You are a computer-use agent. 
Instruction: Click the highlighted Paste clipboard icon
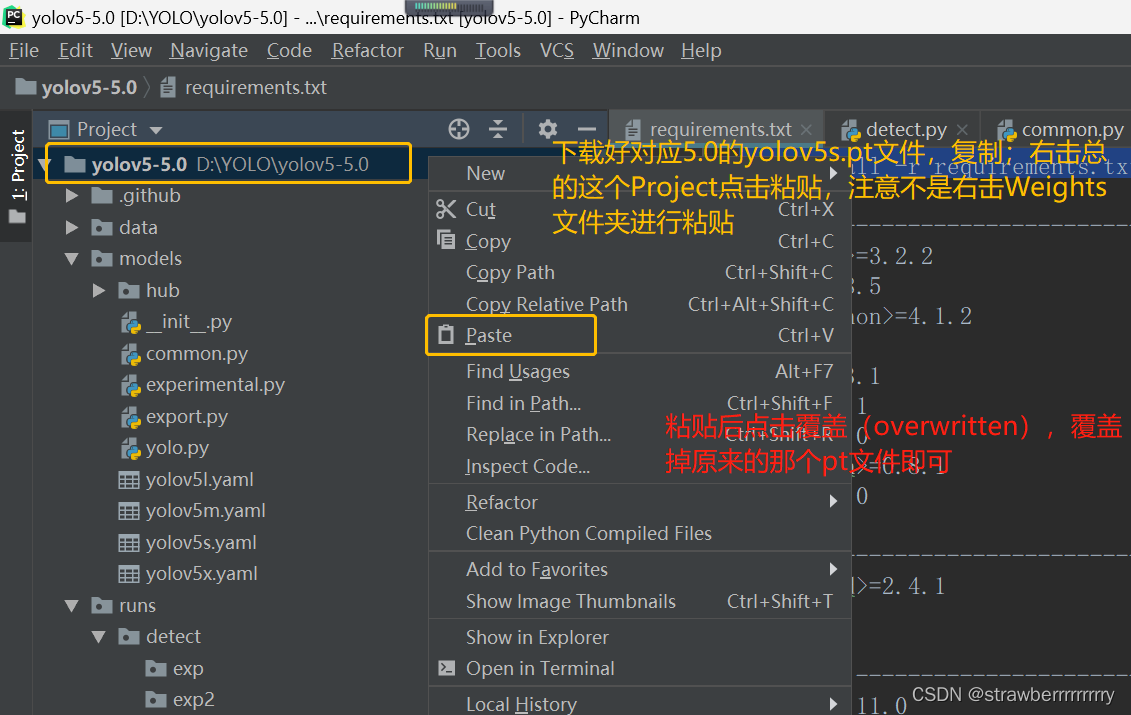click(446, 335)
